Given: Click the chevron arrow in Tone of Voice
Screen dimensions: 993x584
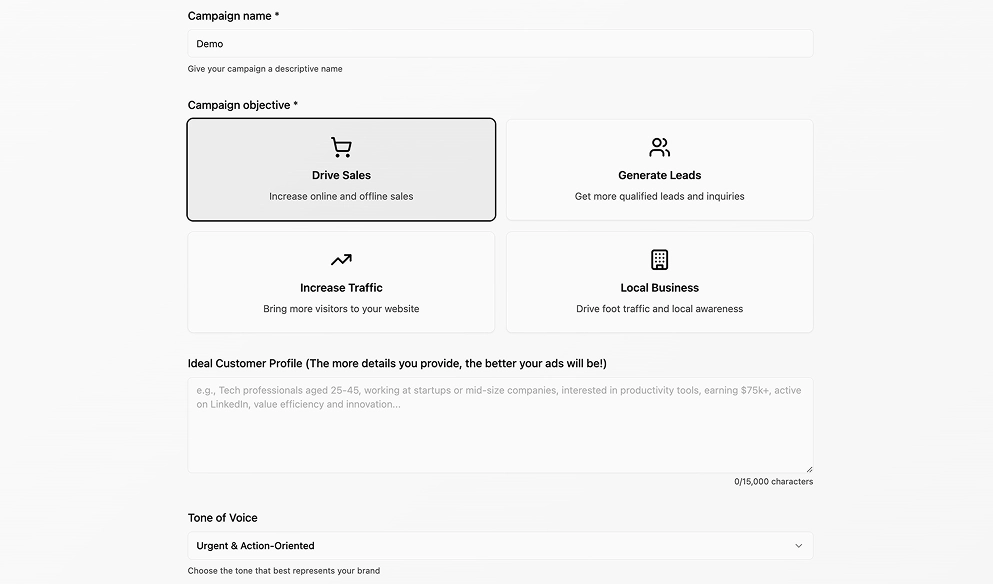Looking at the screenshot, I should click(x=798, y=546).
